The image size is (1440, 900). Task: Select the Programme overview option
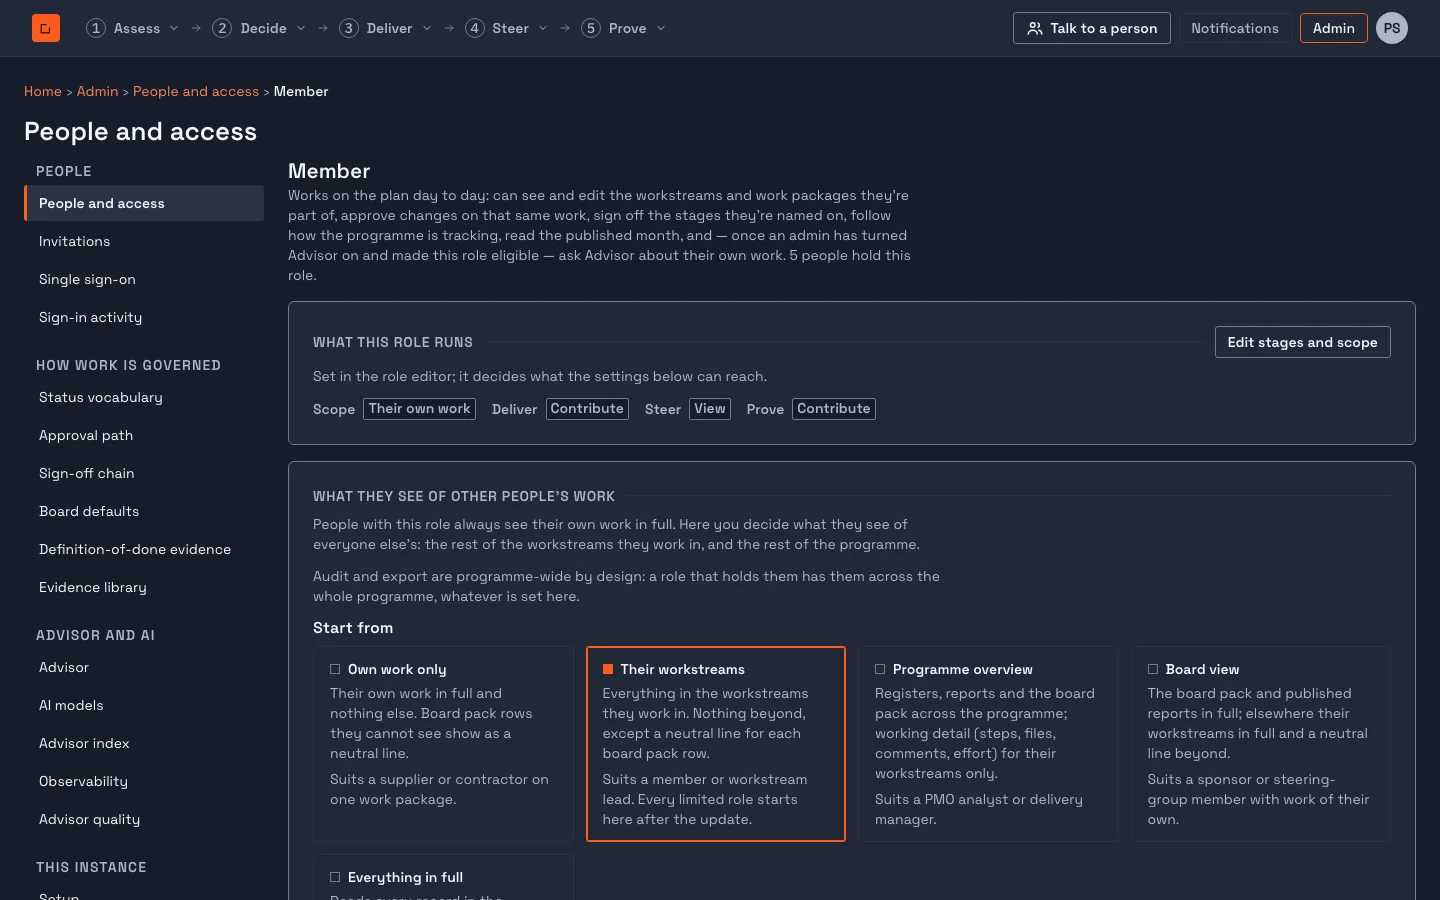[x=988, y=744]
